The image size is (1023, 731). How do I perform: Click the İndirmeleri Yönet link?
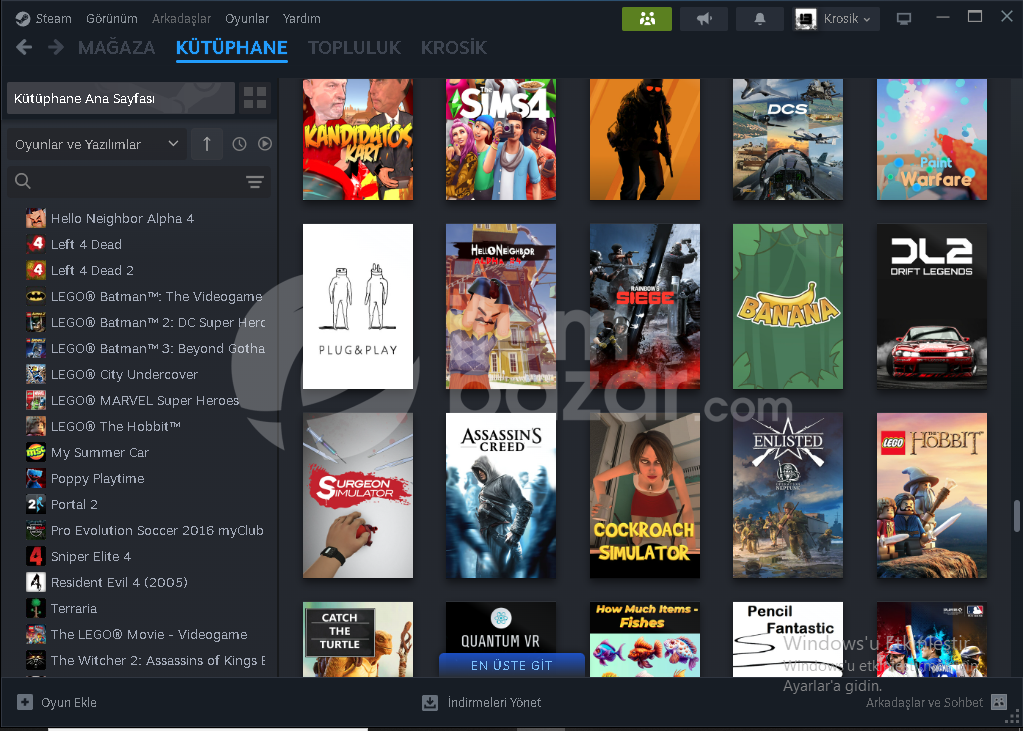pyautogui.click(x=495, y=702)
